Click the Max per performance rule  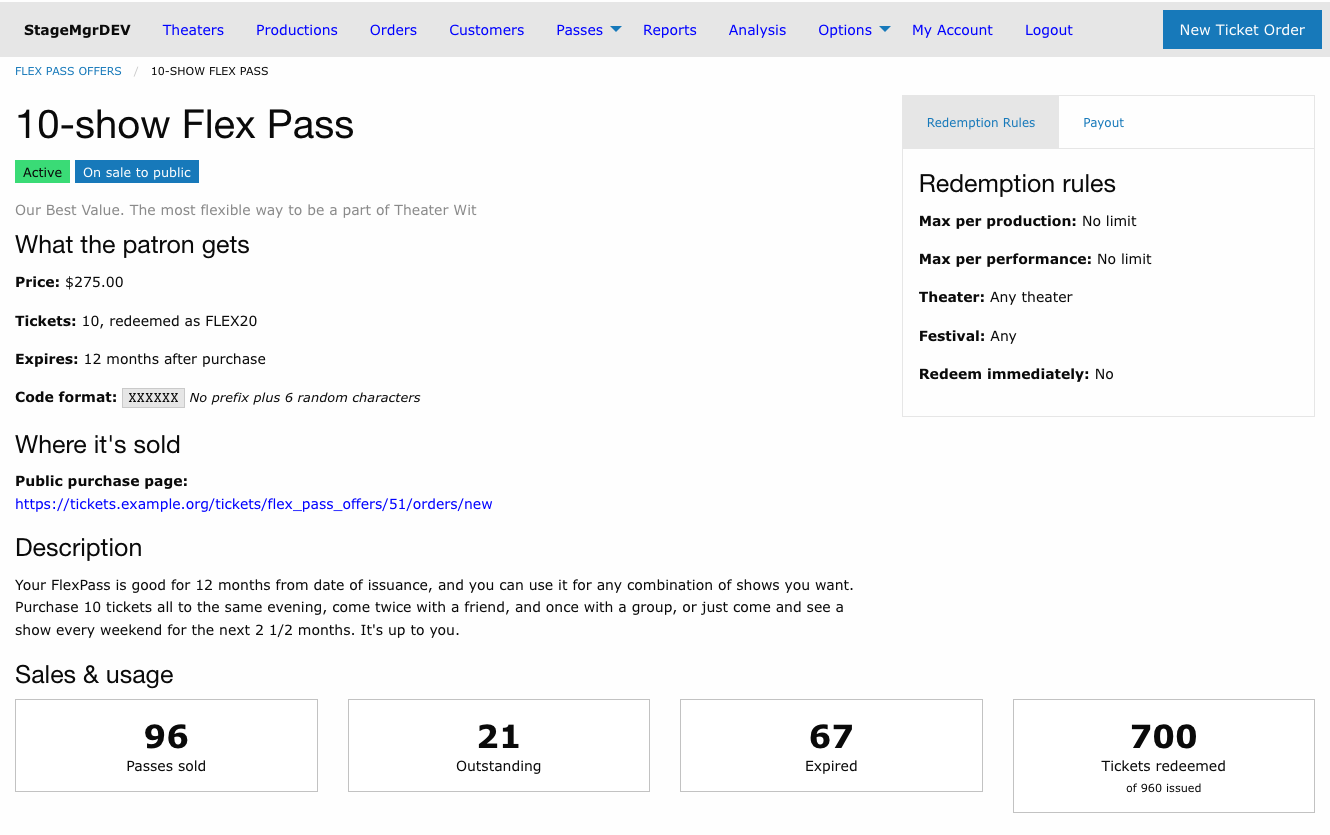click(1035, 259)
